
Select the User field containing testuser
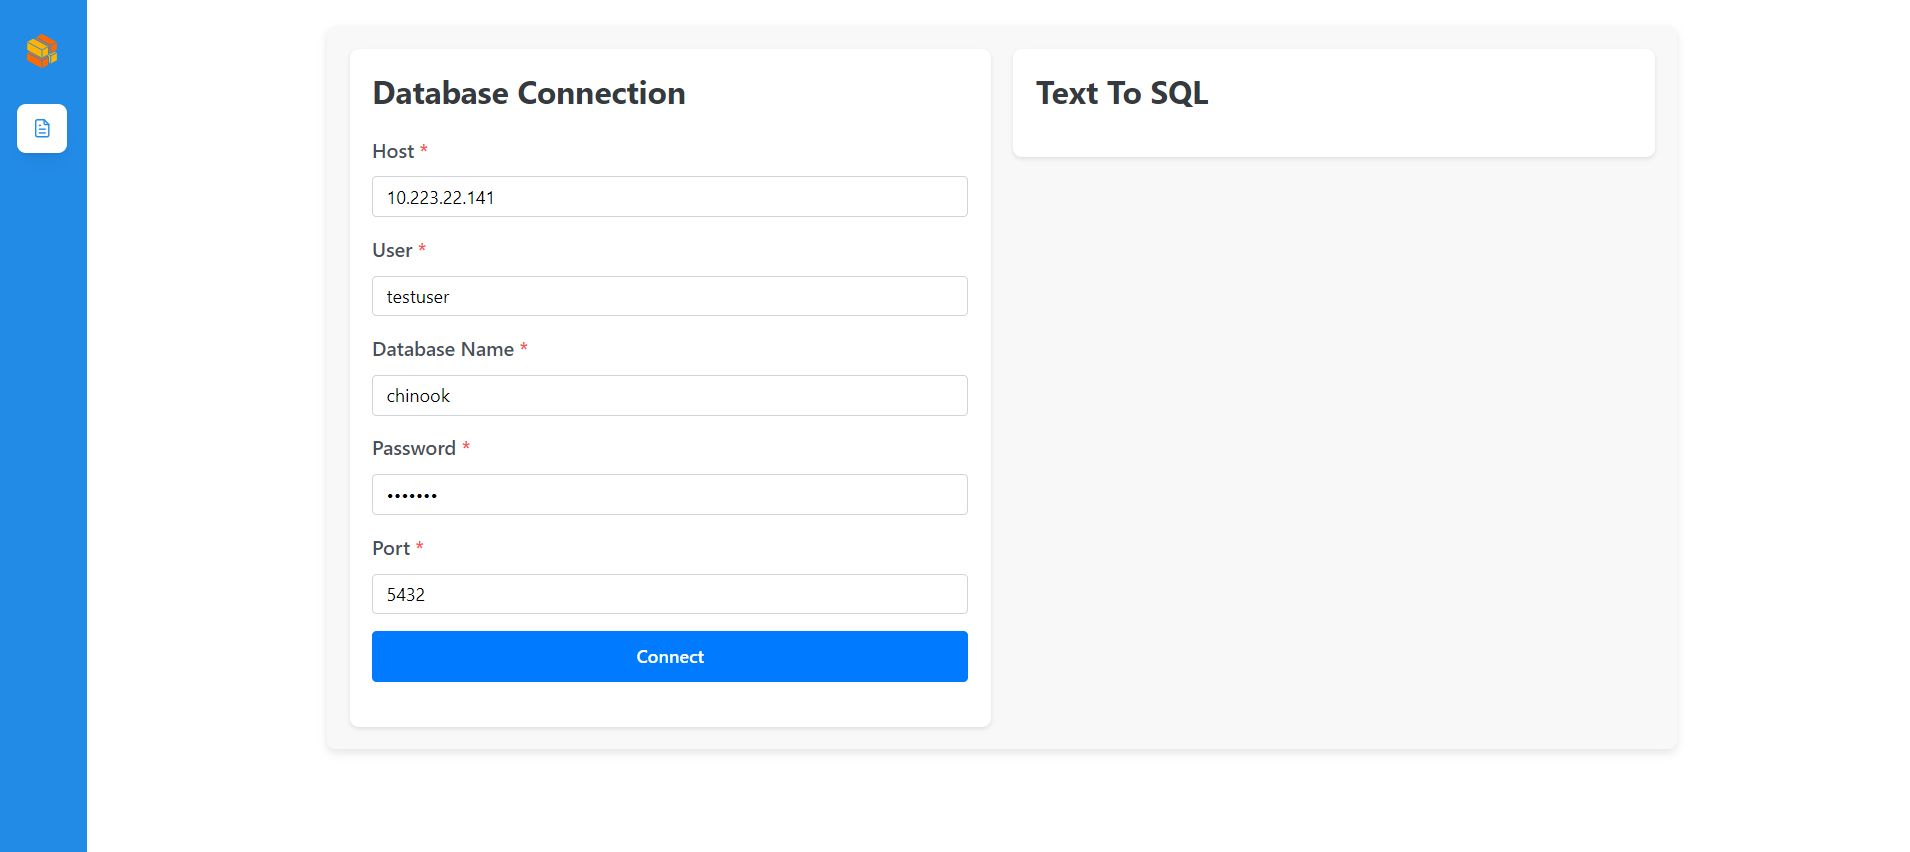pyautogui.click(x=669, y=296)
